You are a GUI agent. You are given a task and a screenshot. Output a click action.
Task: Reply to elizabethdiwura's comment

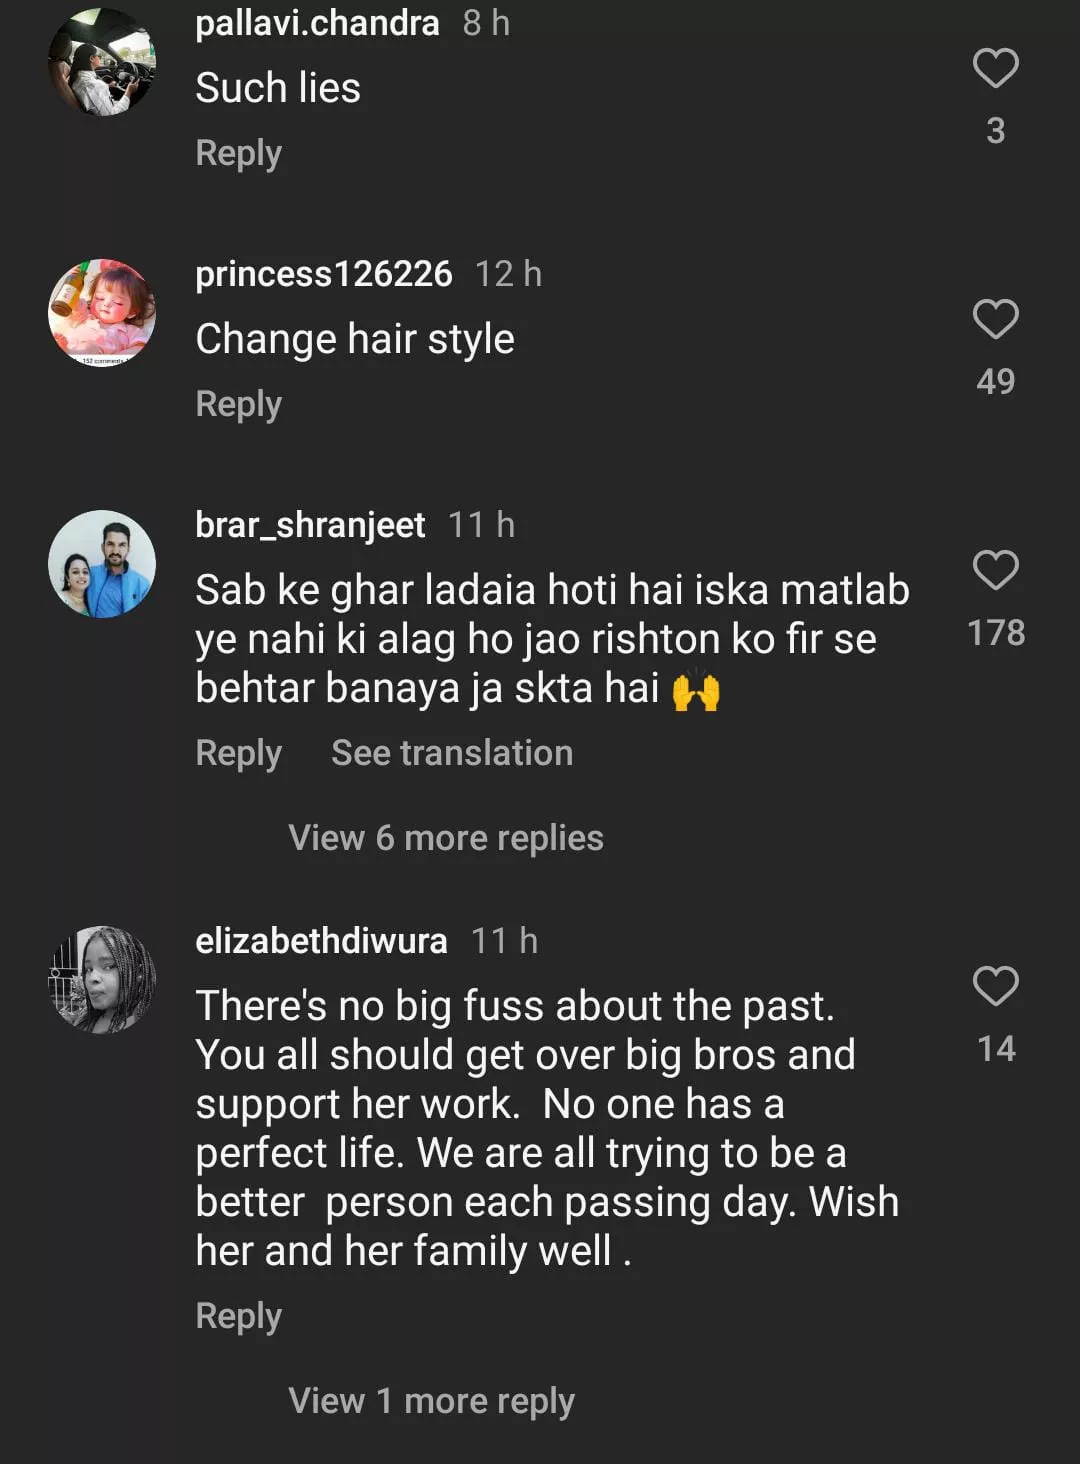[x=238, y=1316]
